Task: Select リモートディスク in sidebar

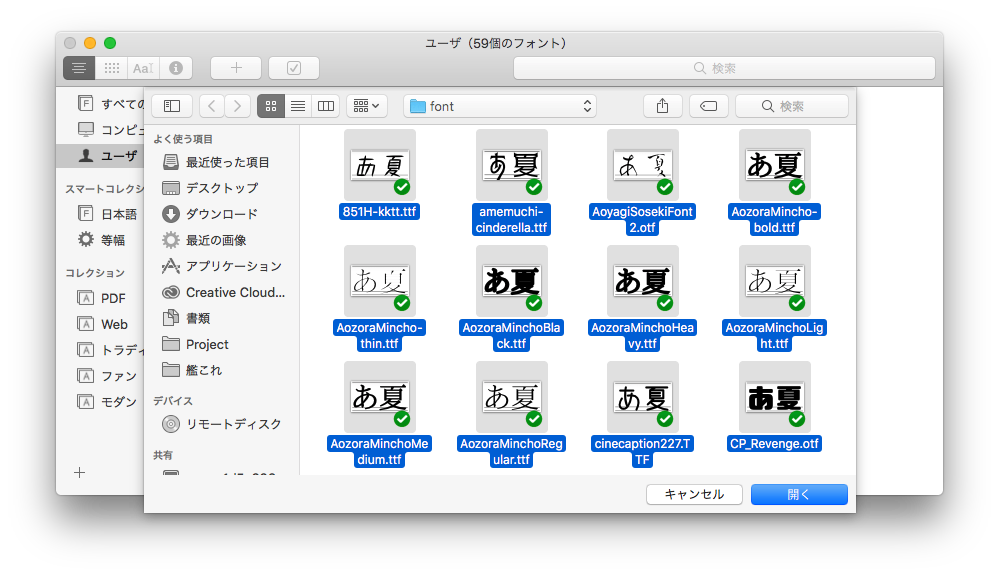Action: click(222, 424)
